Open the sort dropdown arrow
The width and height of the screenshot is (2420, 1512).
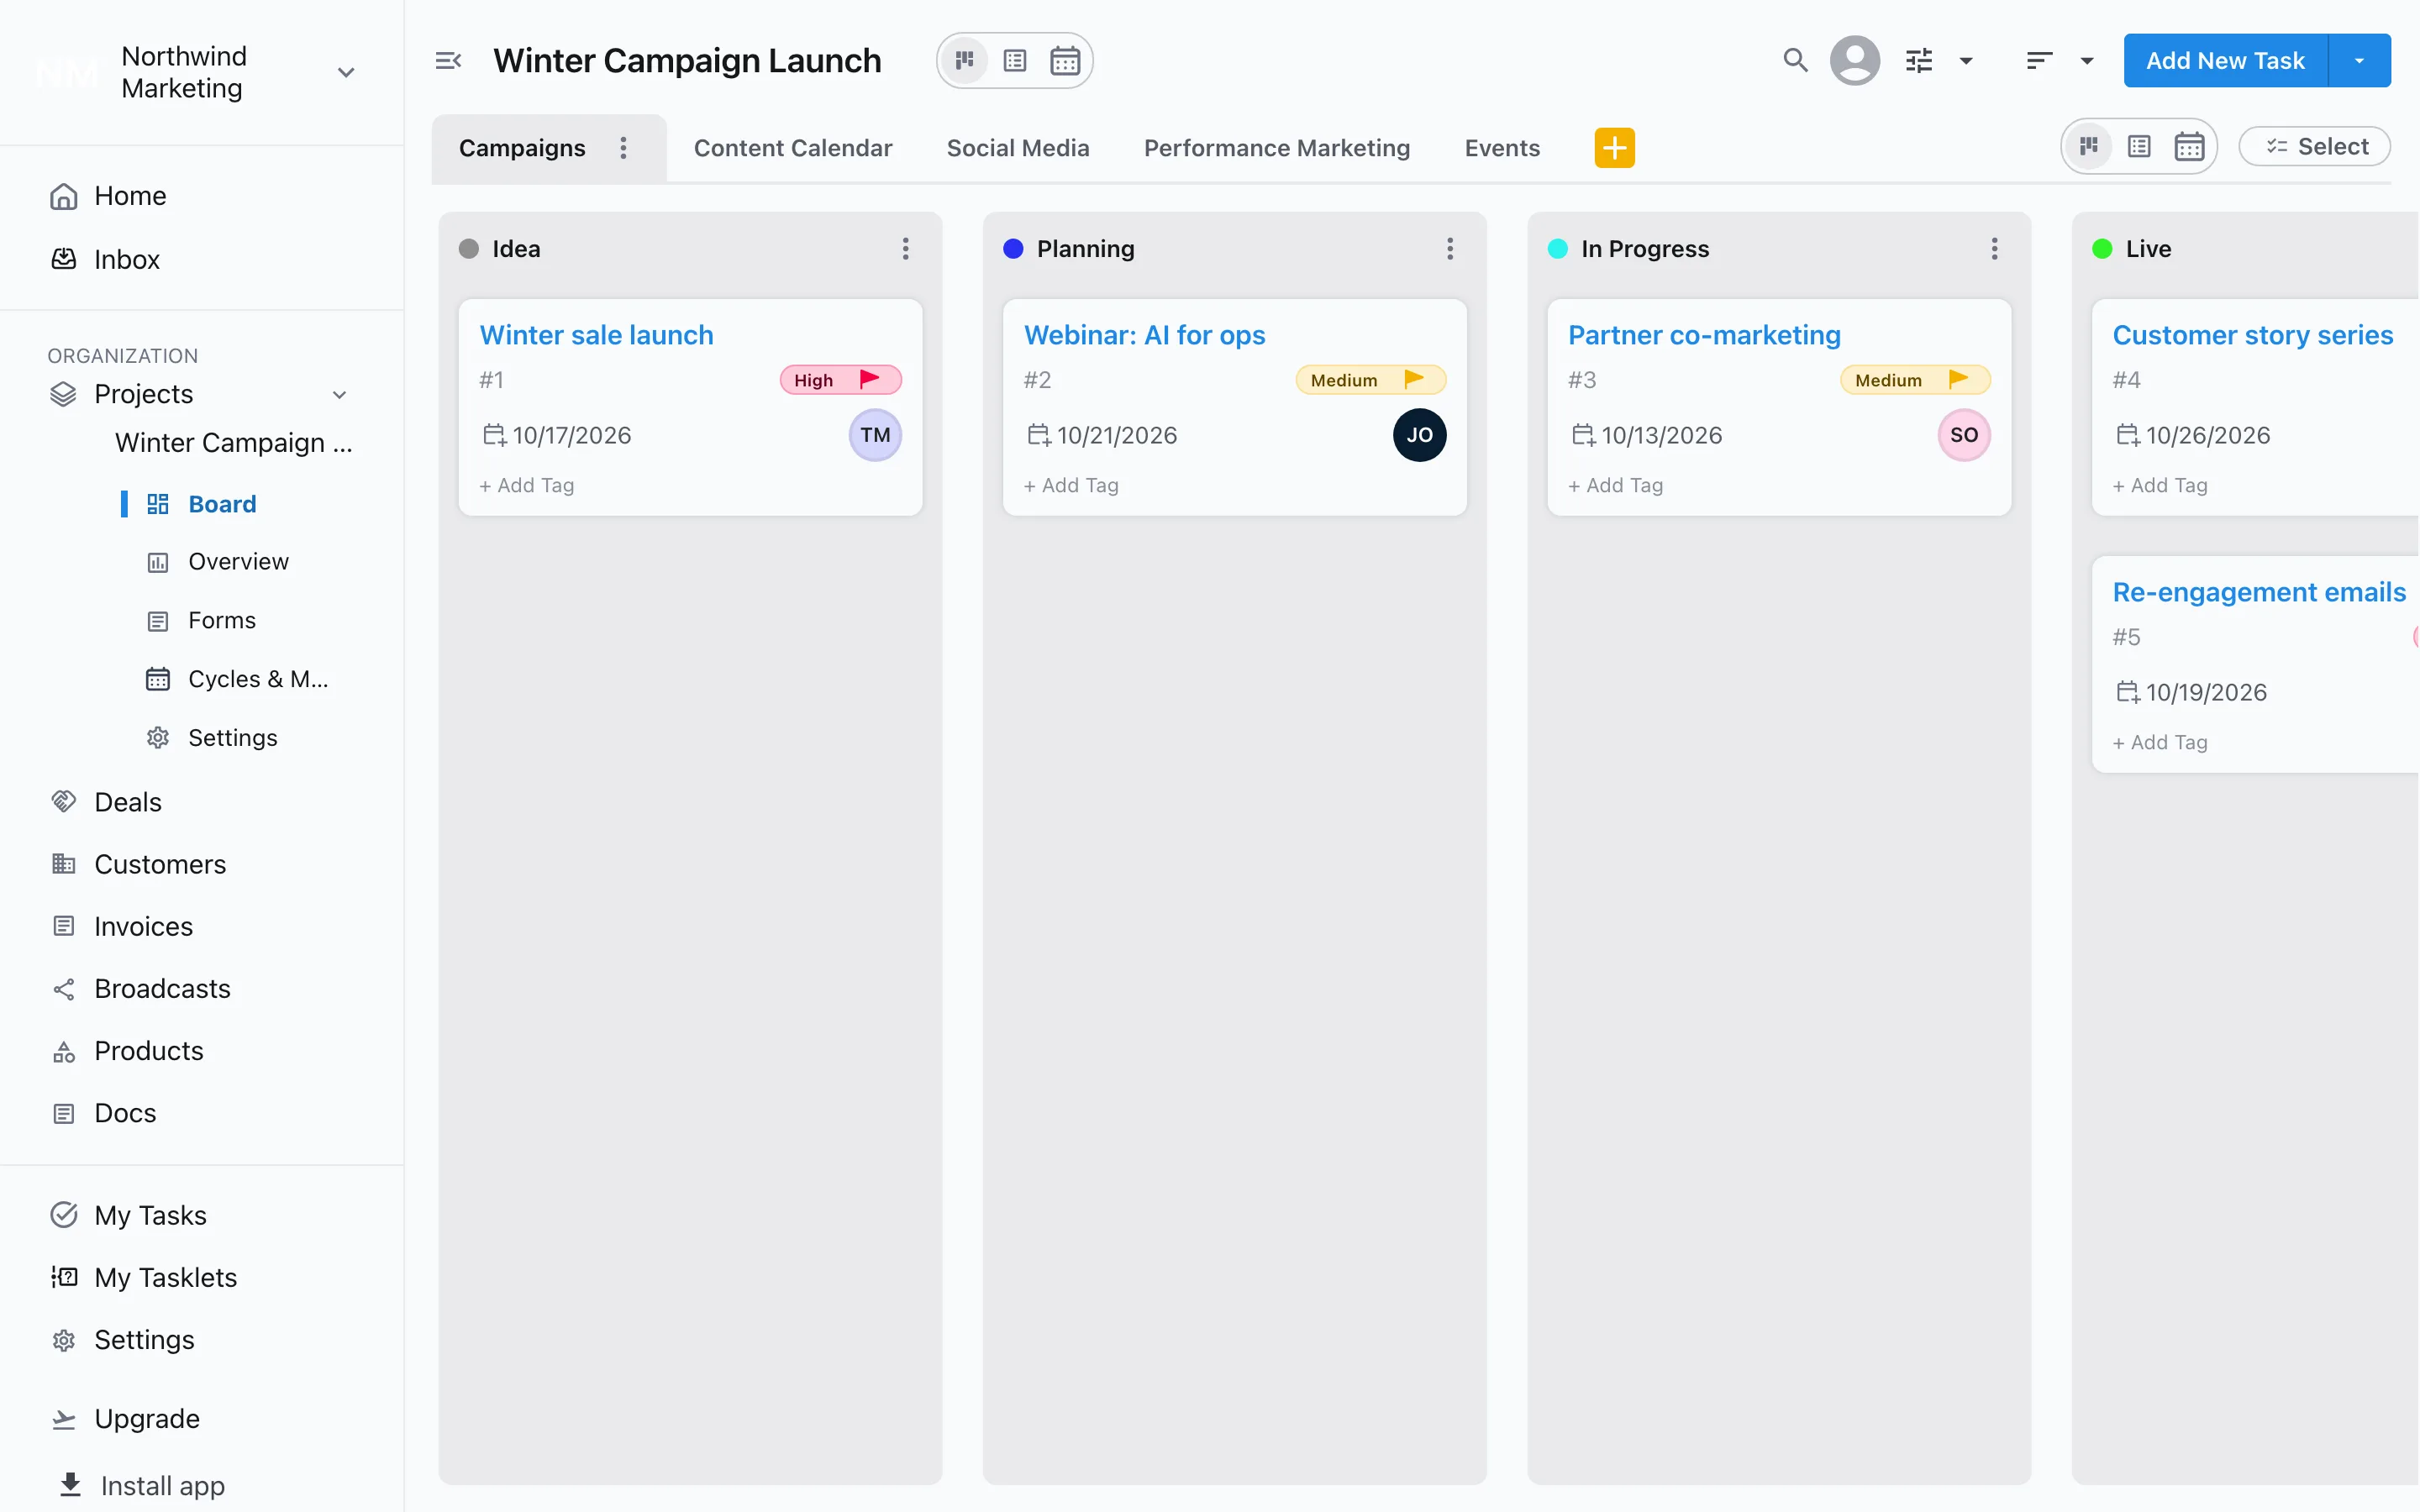(2086, 61)
